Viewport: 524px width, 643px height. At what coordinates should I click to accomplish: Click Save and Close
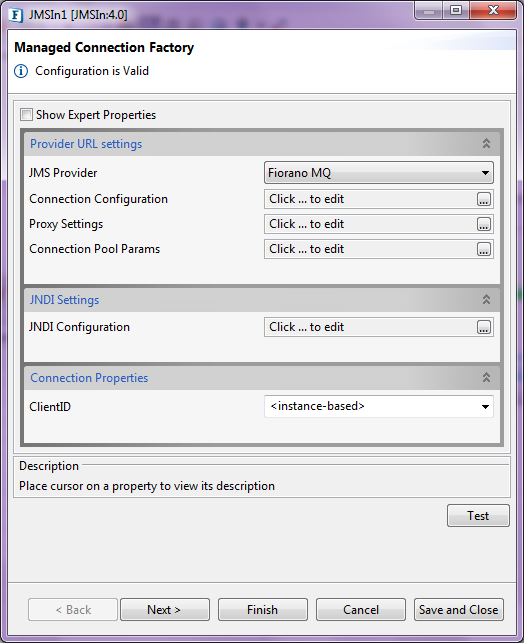[x=459, y=610]
